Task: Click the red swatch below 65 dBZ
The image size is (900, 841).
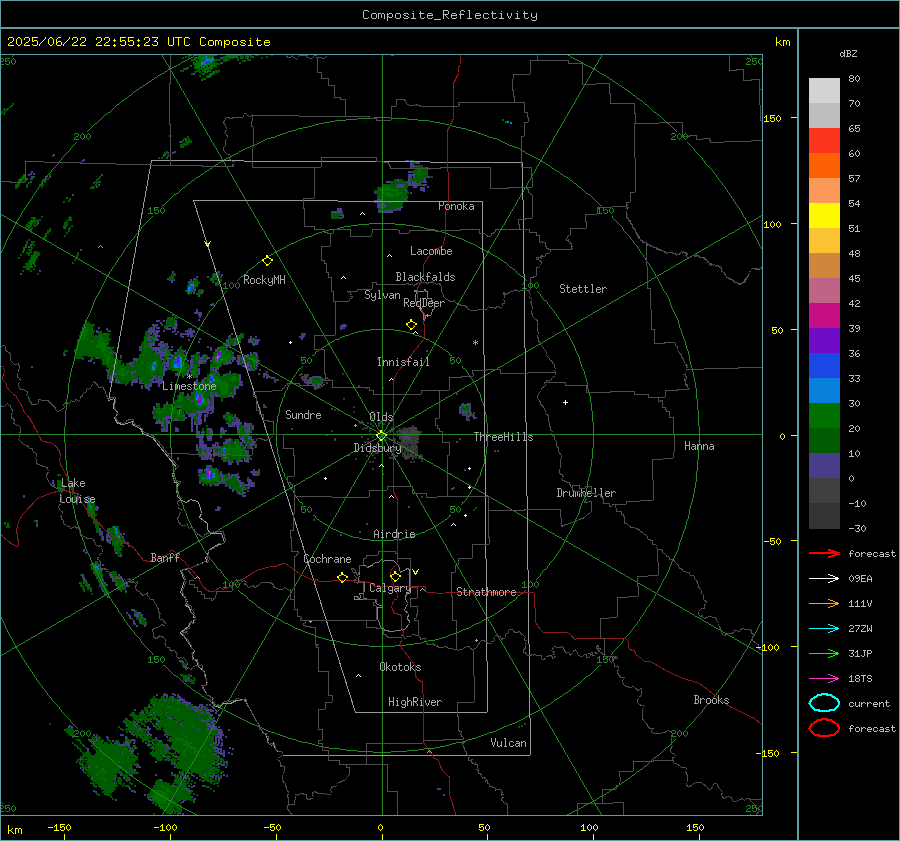Action: pos(824,141)
